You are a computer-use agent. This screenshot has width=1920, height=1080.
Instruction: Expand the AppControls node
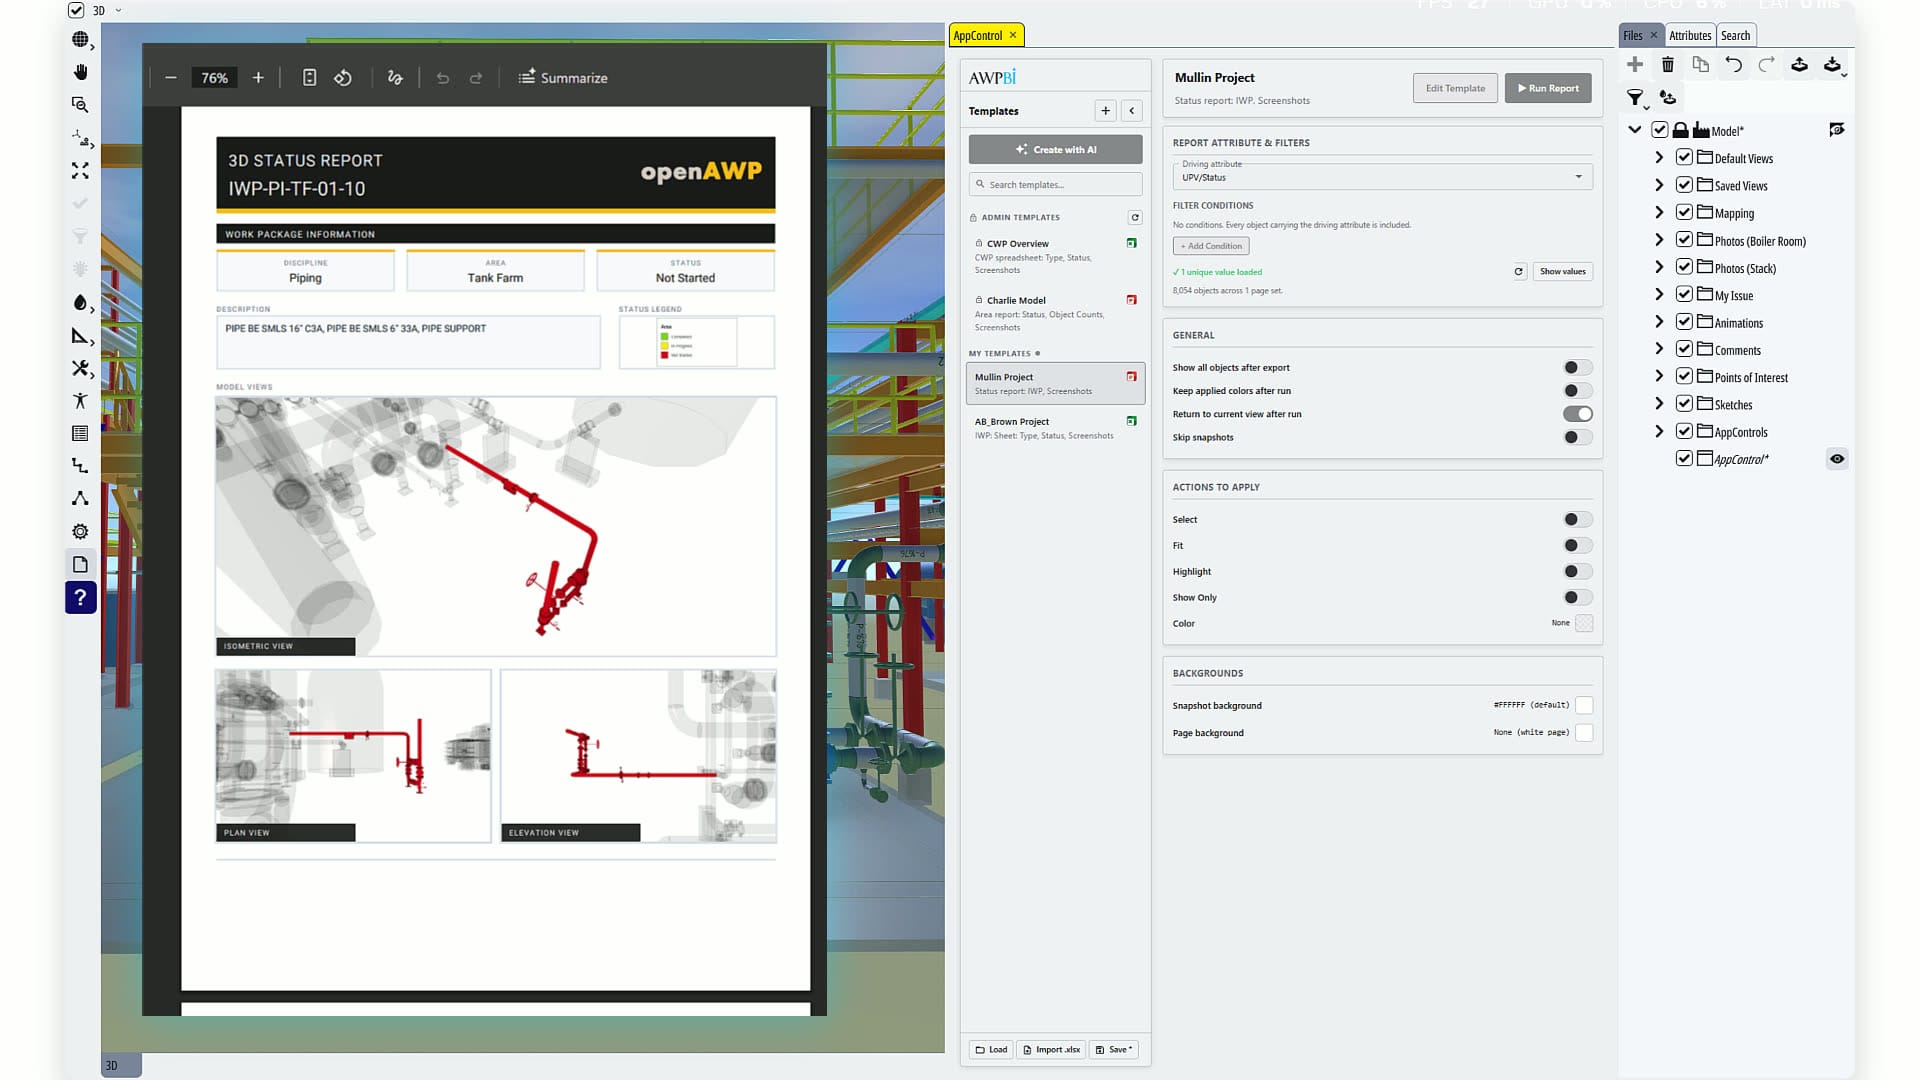tap(1659, 431)
